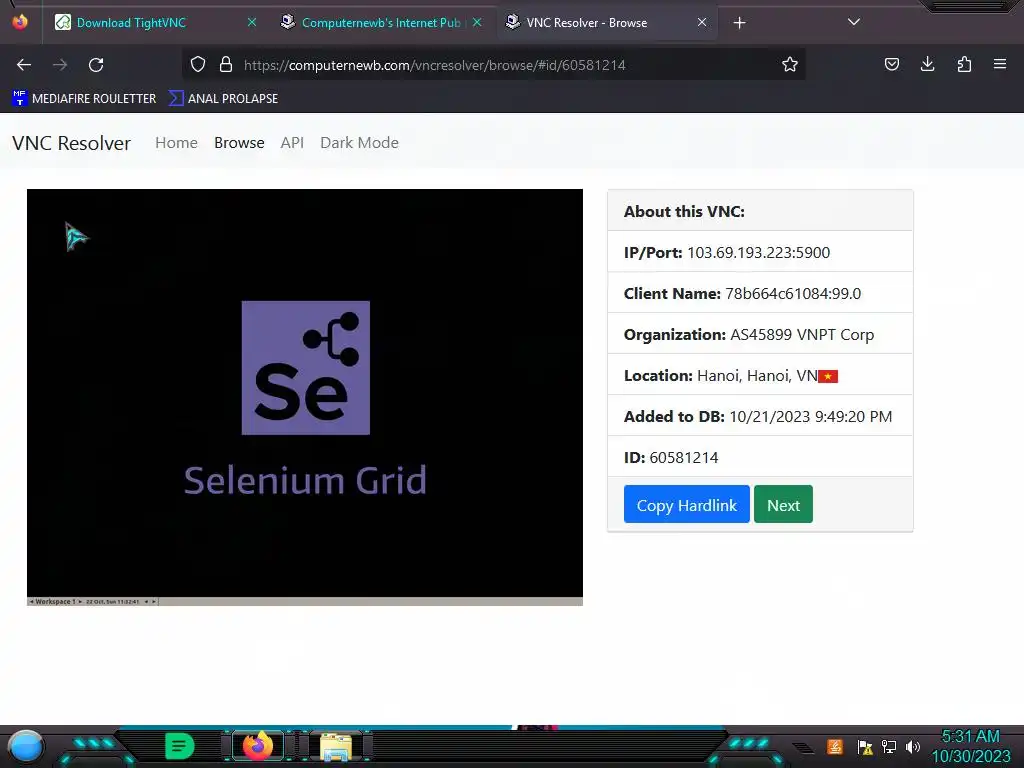Open the taskbar clock and date
This screenshot has height=768, width=1024.
[970, 746]
